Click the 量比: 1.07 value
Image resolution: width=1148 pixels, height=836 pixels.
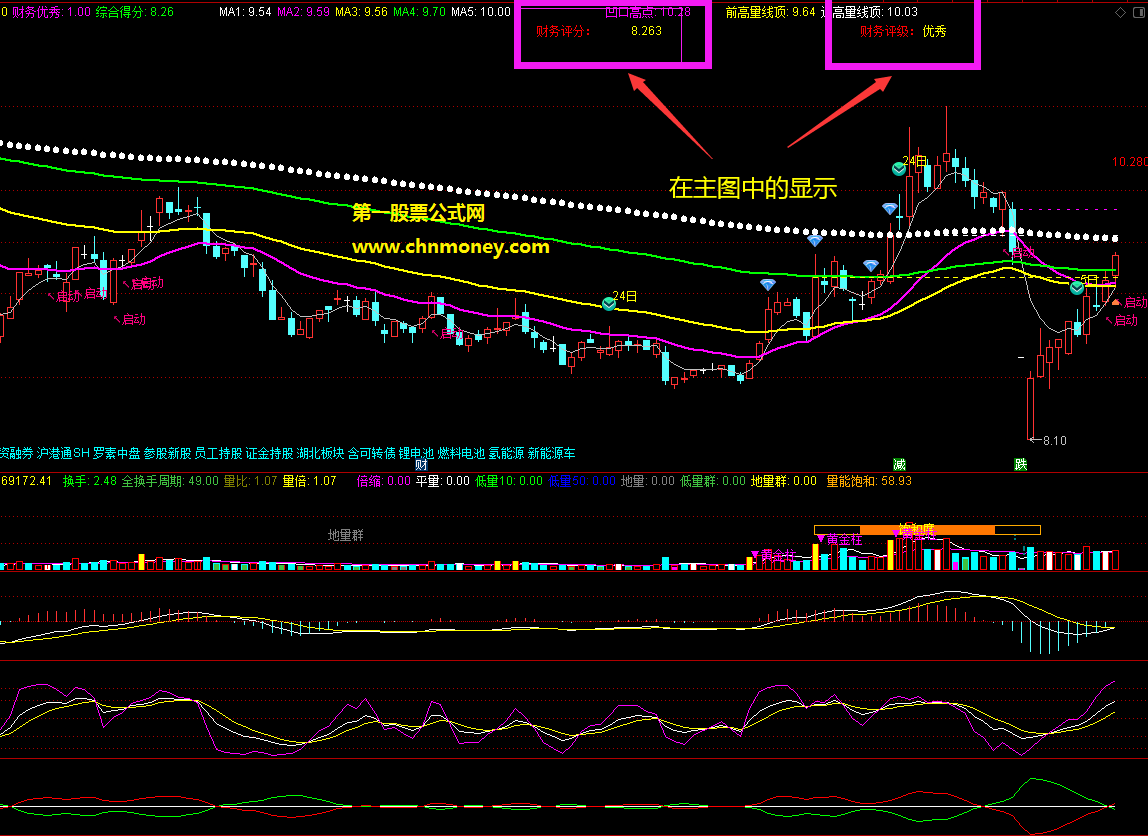250,481
